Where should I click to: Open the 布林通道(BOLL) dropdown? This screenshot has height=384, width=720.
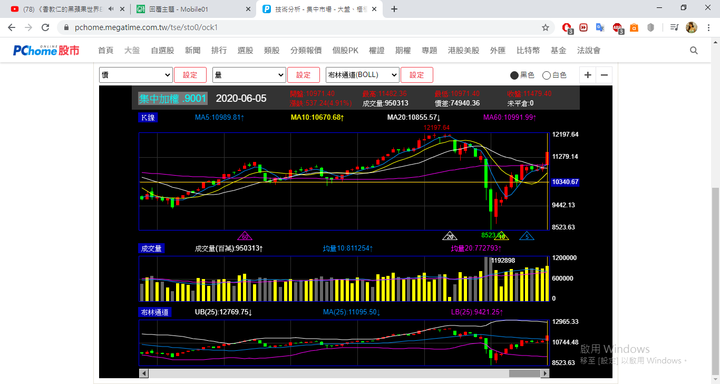(x=362, y=75)
